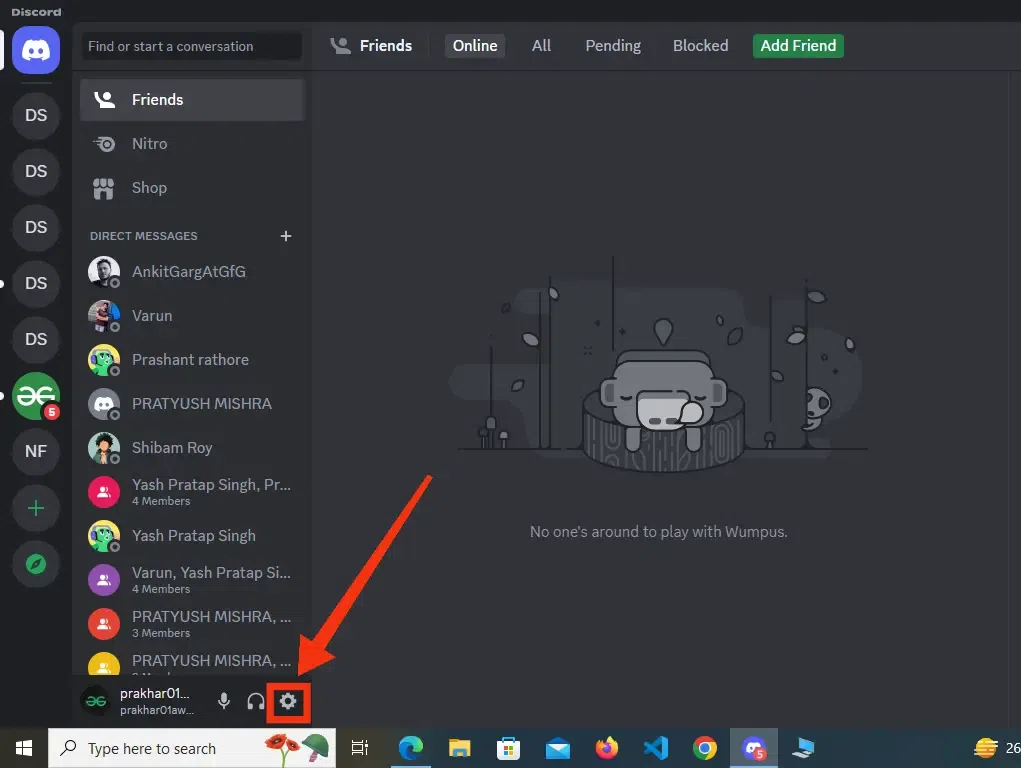Open the first DS server icon
The height and width of the screenshot is (768, 1021).
36,115
